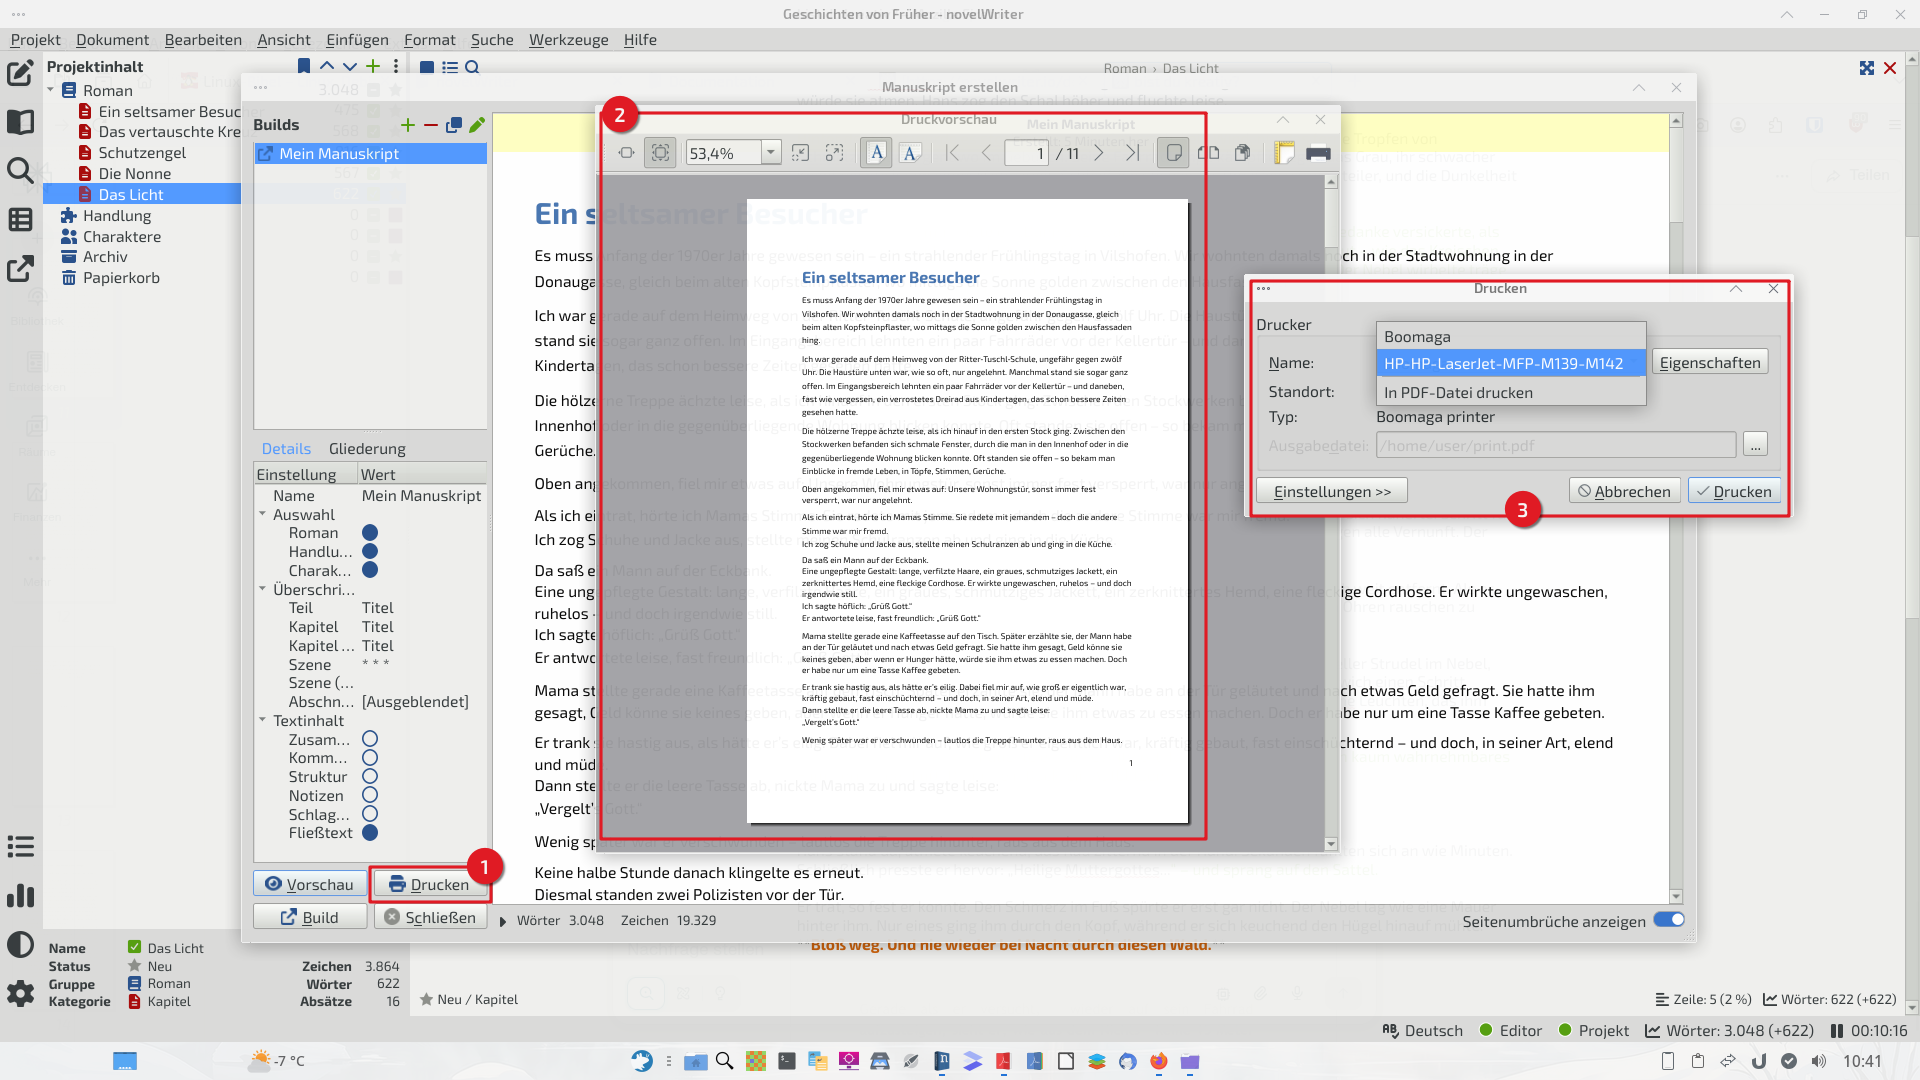
Task: Open the Werkzeuge menu
Action: [568, 40]
